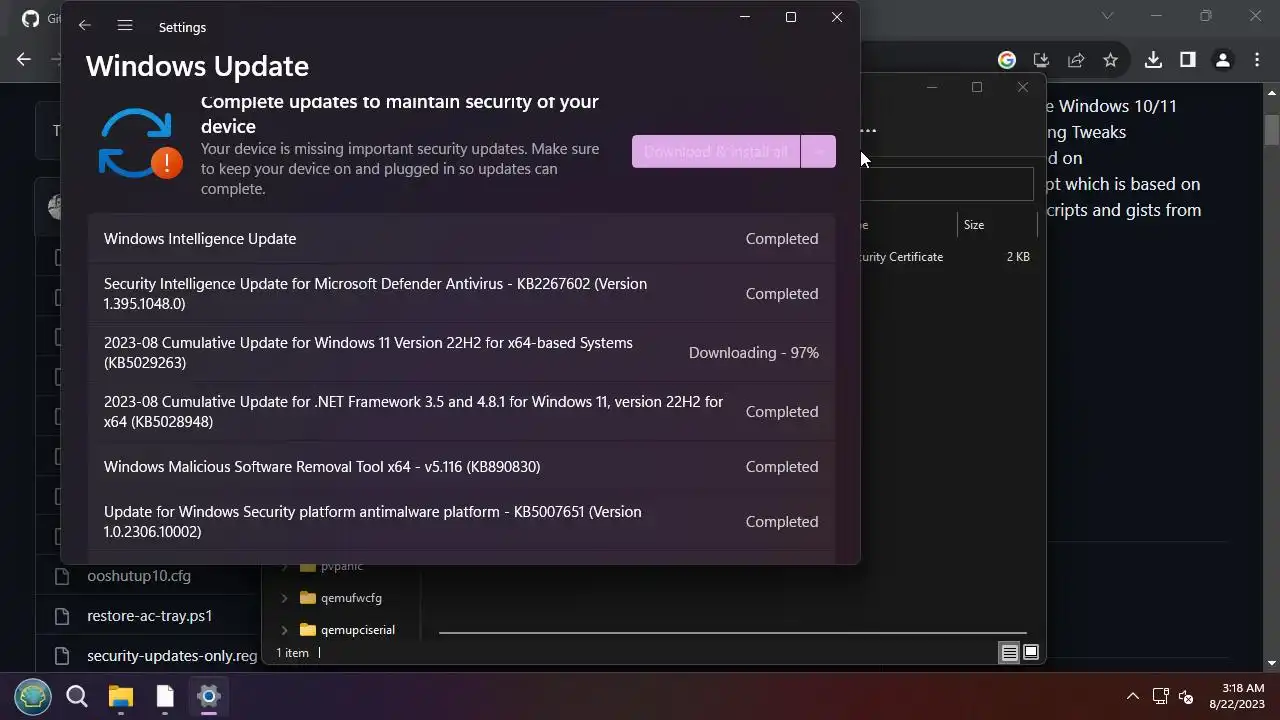The image size is (1280, 720).
Task: Open the File Explorer See more (...) menu
Action: coord(868,130)
